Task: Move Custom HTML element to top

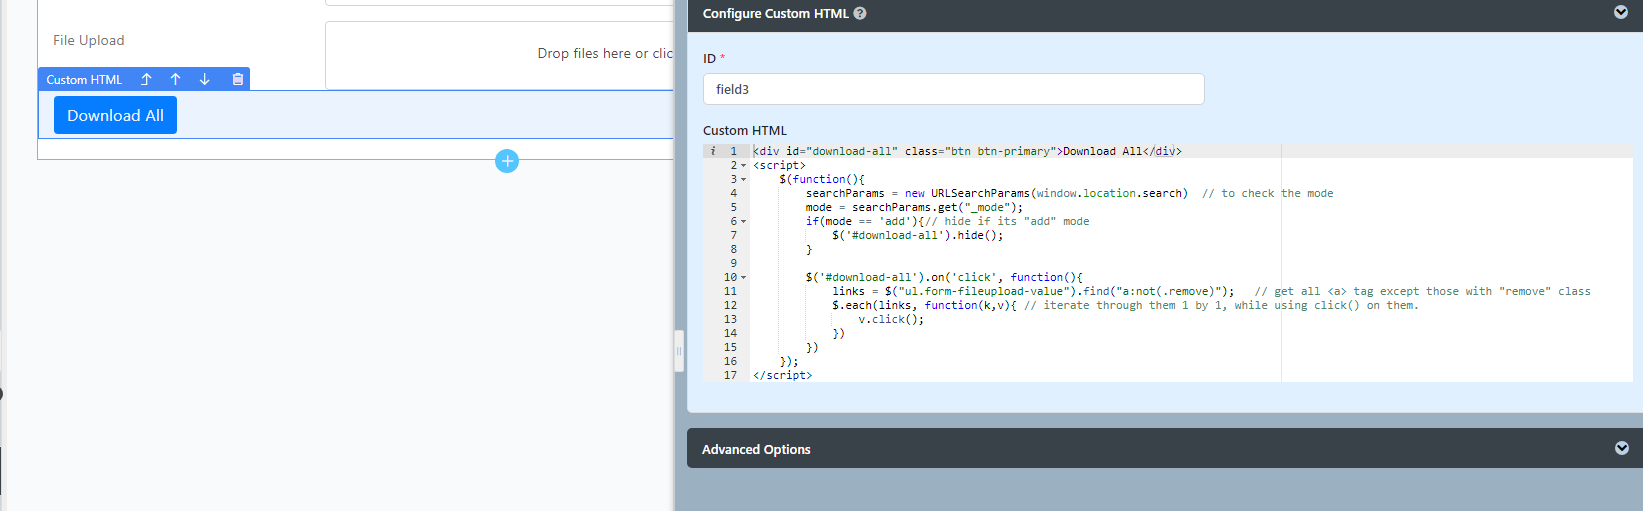Action: [146, 79]
